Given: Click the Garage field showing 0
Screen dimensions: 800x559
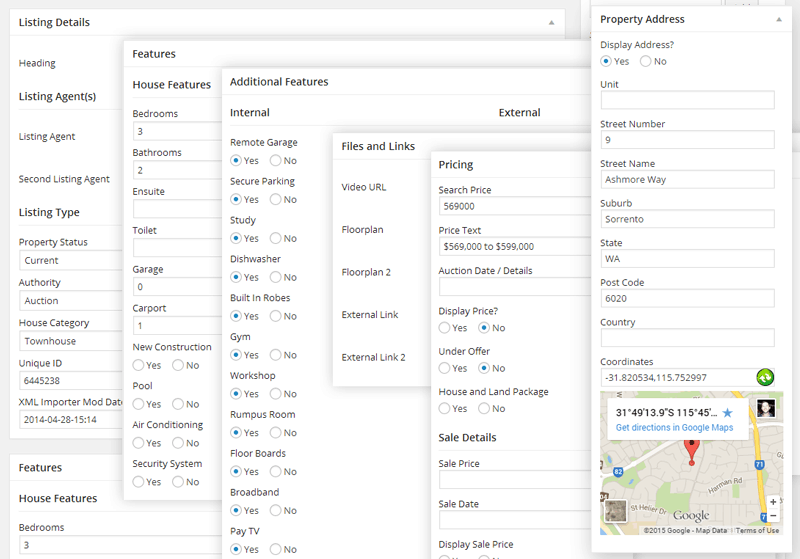Looking at the screenshot, I should (178, 287).
